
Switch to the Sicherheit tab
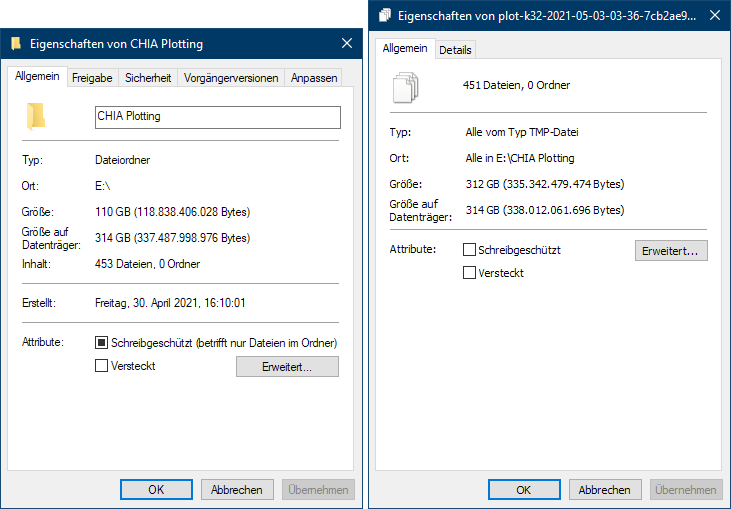pos(148,78)
